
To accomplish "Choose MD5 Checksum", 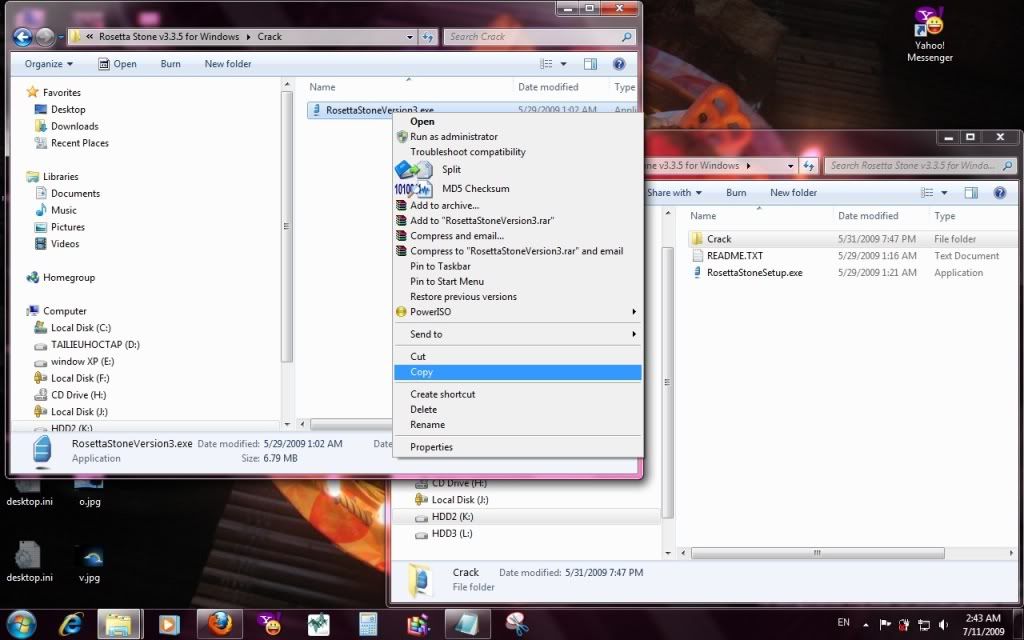I will [519, 189].
